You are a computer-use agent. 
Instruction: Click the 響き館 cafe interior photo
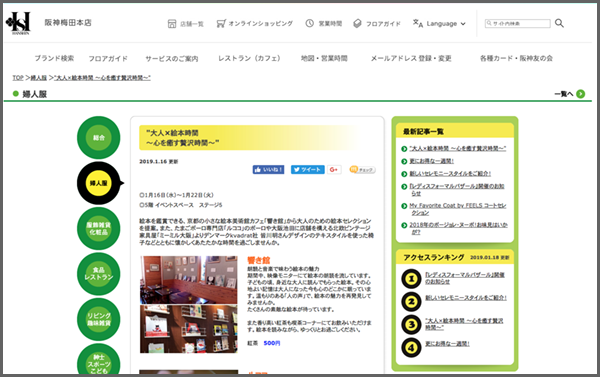pyautogui.click(x=189, y=304)
